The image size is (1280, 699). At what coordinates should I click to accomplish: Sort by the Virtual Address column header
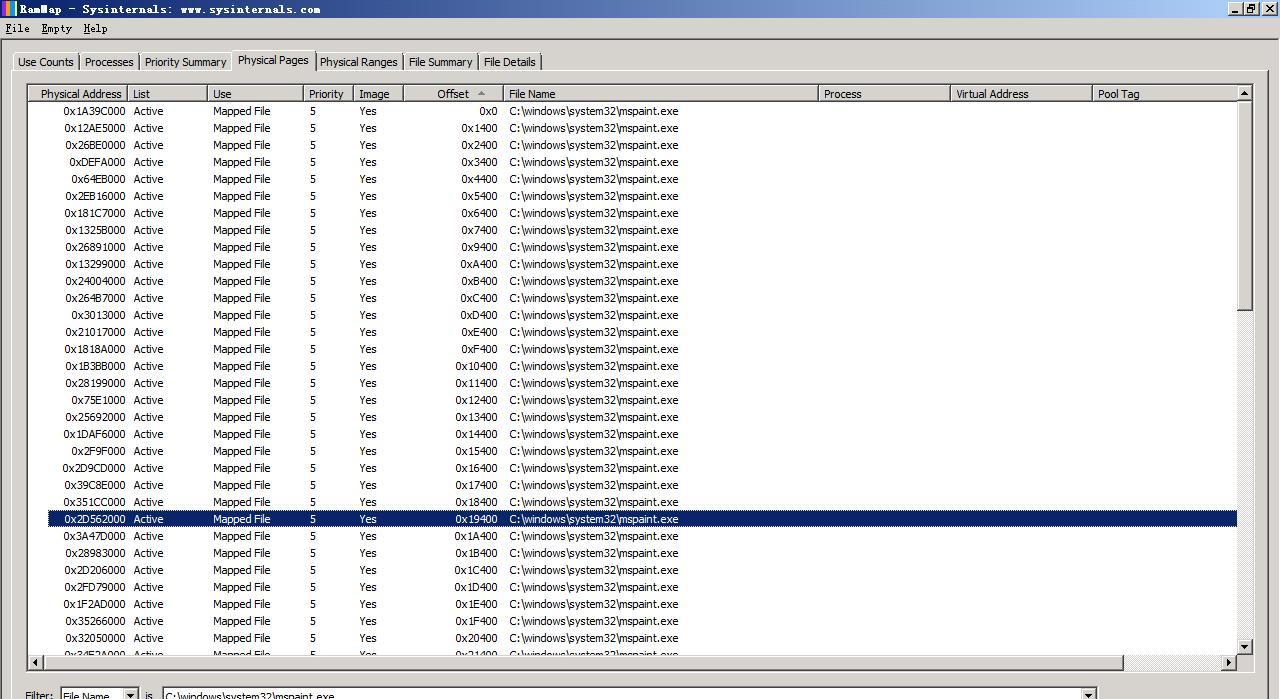coord(1021,94)
